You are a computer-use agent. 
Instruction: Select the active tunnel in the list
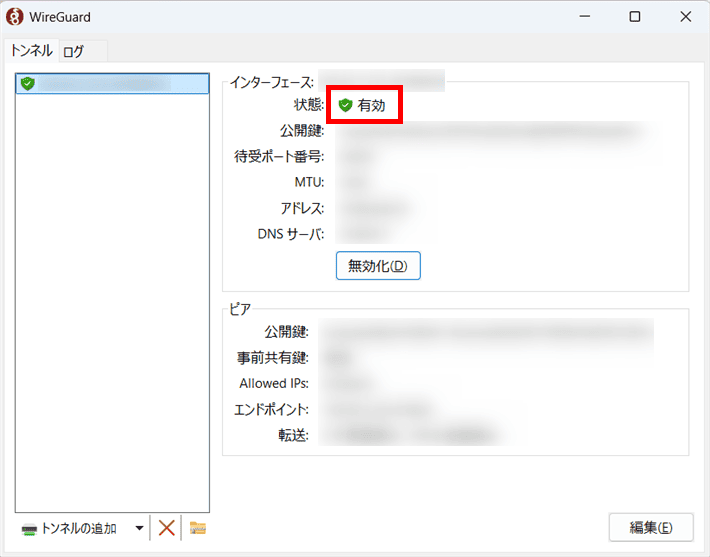(112, 84)
